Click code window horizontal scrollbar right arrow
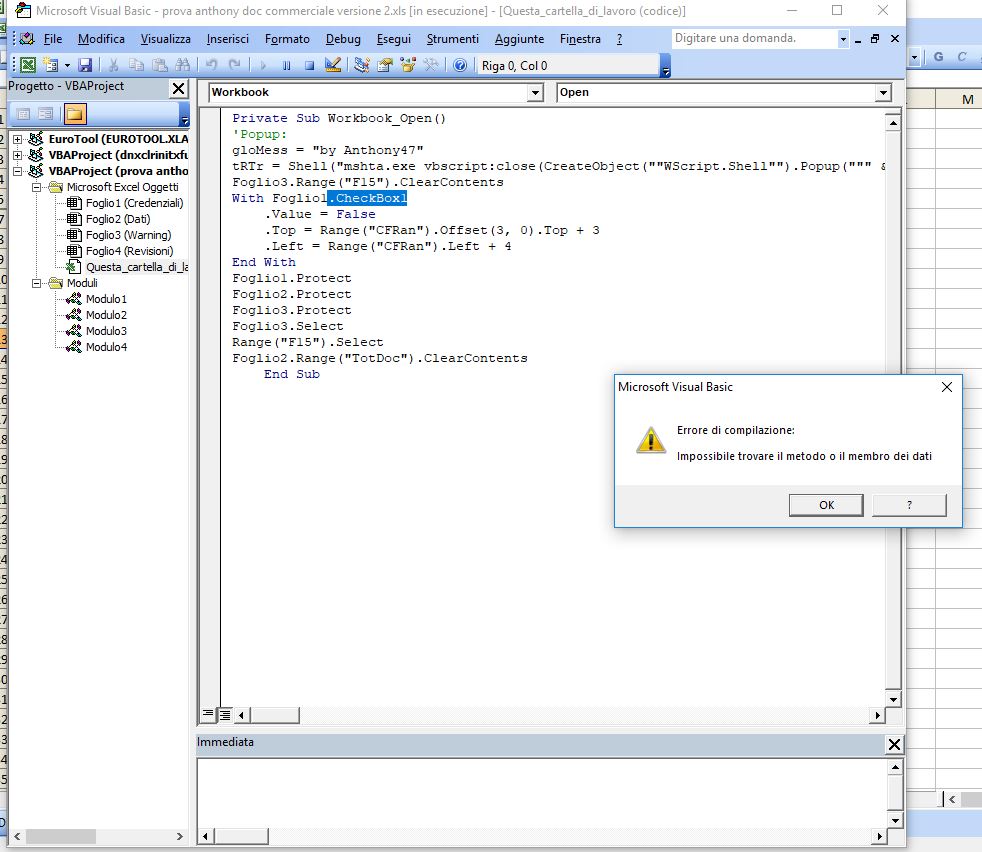The height and width of the screenshot is (852, 982). pyautogui.click(x=877, y=715)
